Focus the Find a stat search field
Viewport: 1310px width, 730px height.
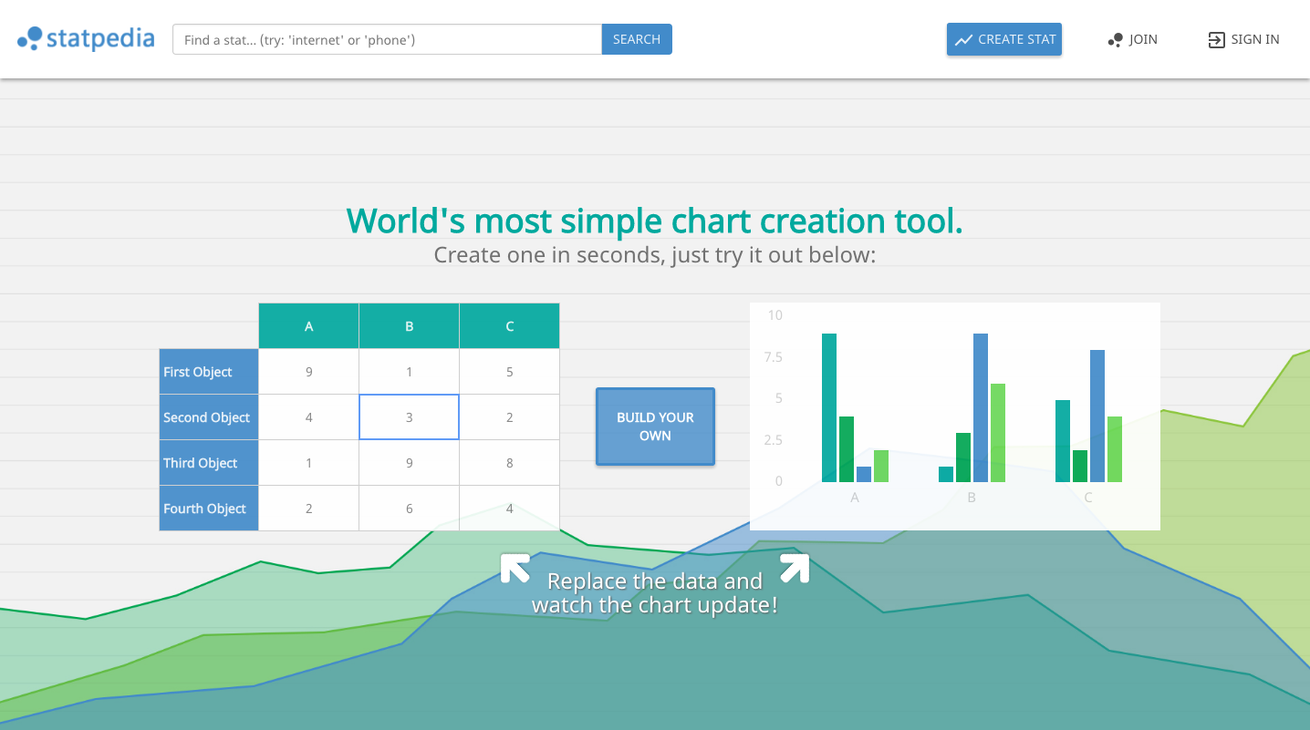click(387, 39)
